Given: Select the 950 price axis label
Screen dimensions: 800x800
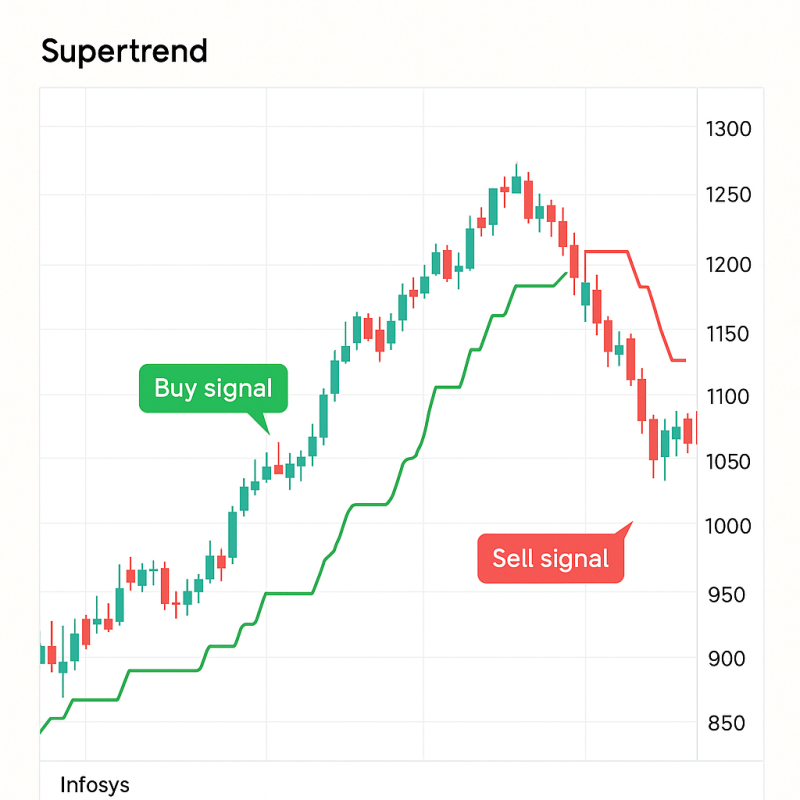Looking at the screenshot, I should point(727,595).
